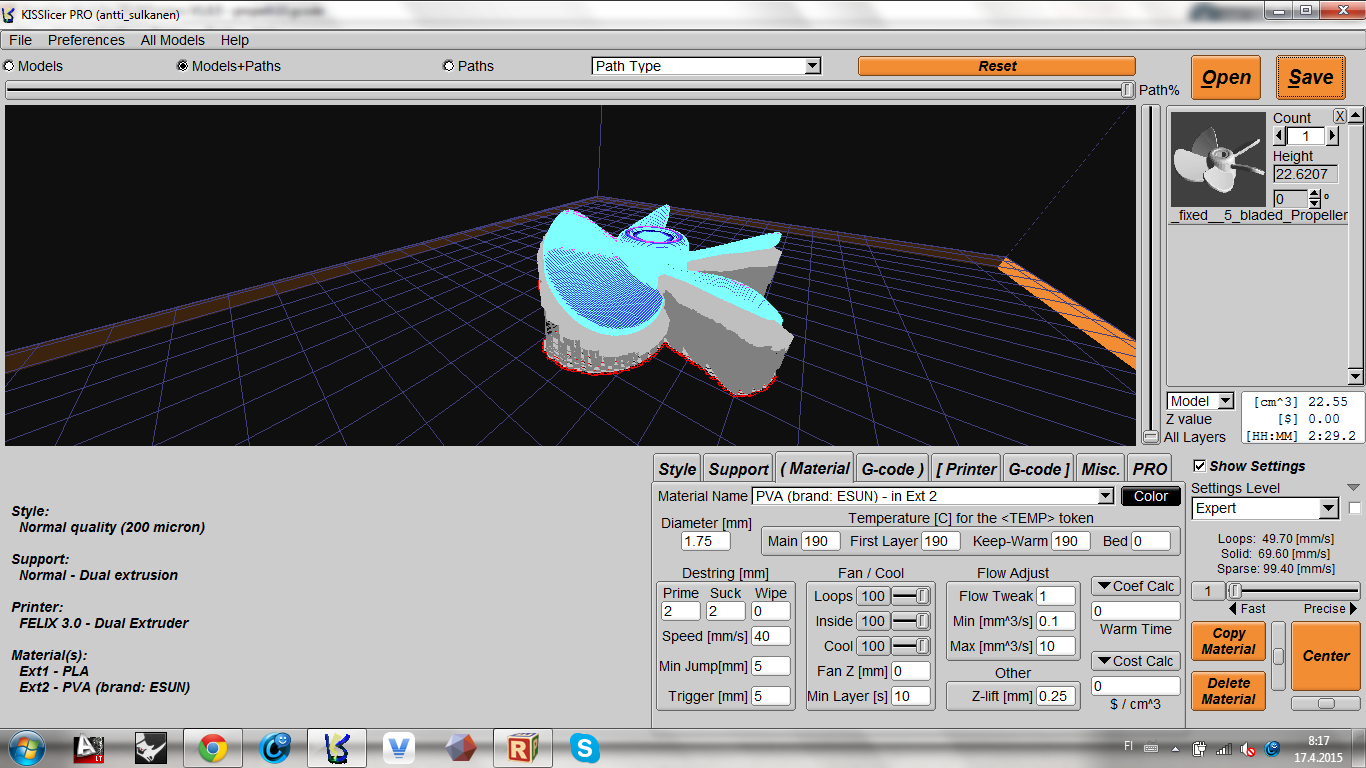This screenshot has height=768, width=1366.
Task: Click the Flow Tweak input field
Action: [1055, 596]
